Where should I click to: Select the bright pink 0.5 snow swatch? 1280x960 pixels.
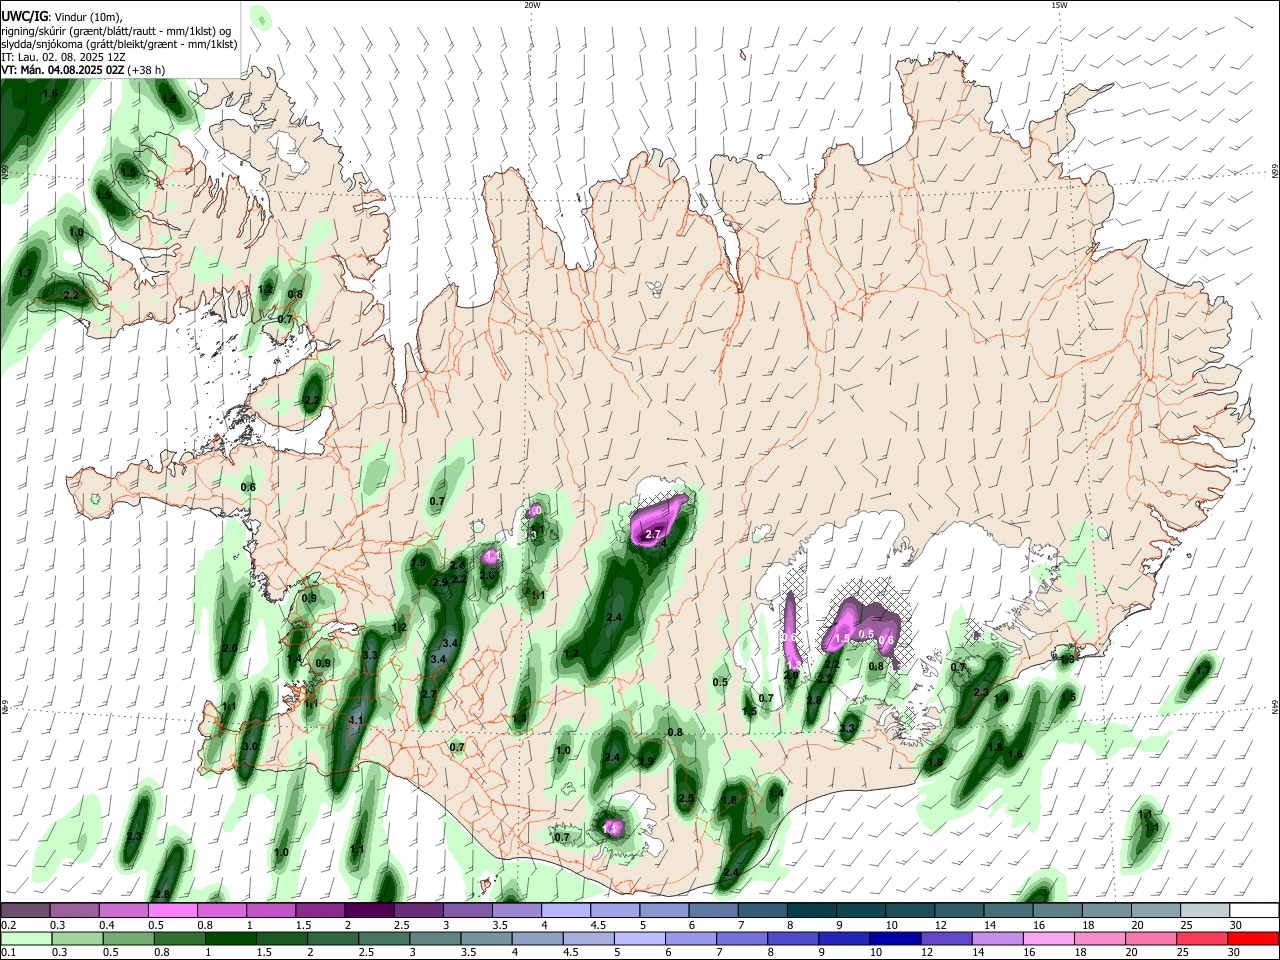(x=172, y=910)
